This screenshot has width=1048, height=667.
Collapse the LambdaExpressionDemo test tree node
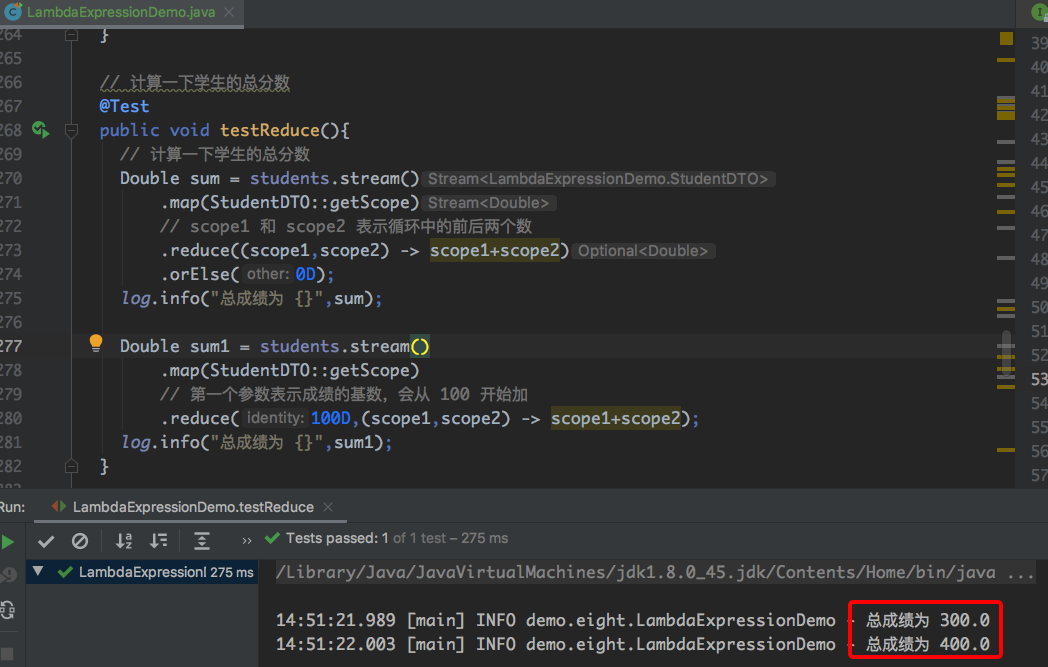pyautogui.click(x=39, y=573)
